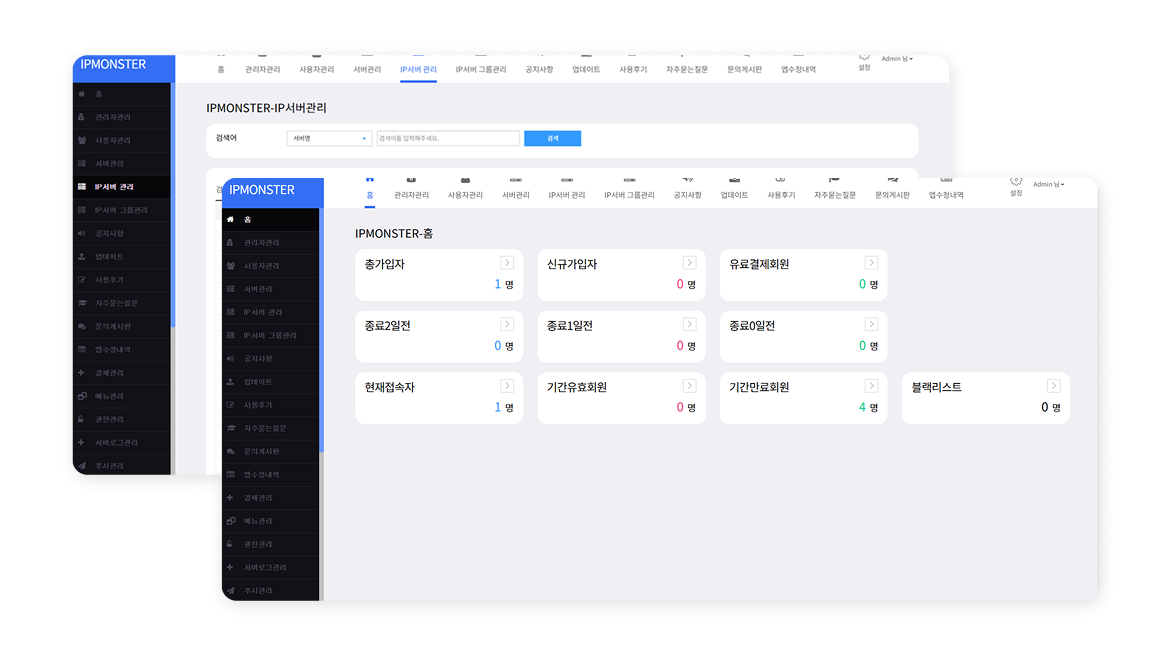The width and height of the screenshot is (1172, 656).
Task: Select 자주묻는질문 tab in back window
Action: 687,67
